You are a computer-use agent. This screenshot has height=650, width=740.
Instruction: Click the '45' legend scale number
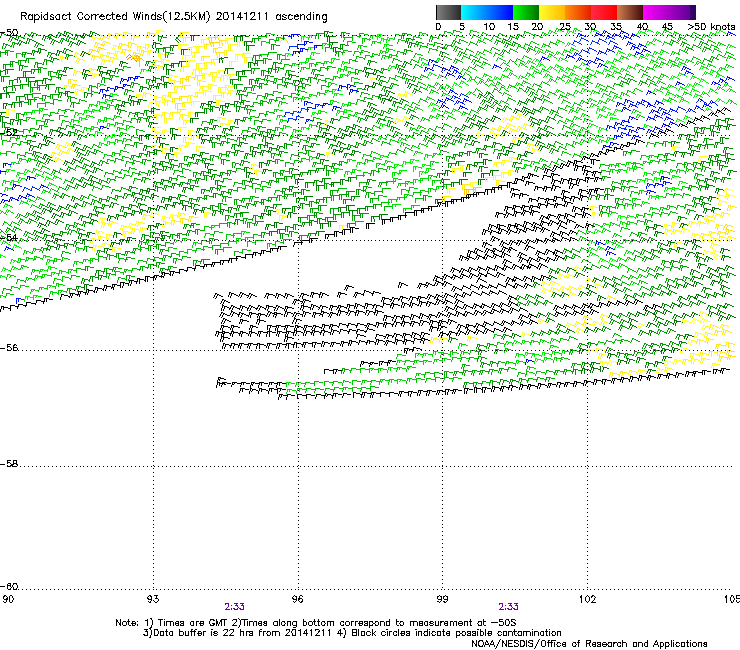(667, 27)
